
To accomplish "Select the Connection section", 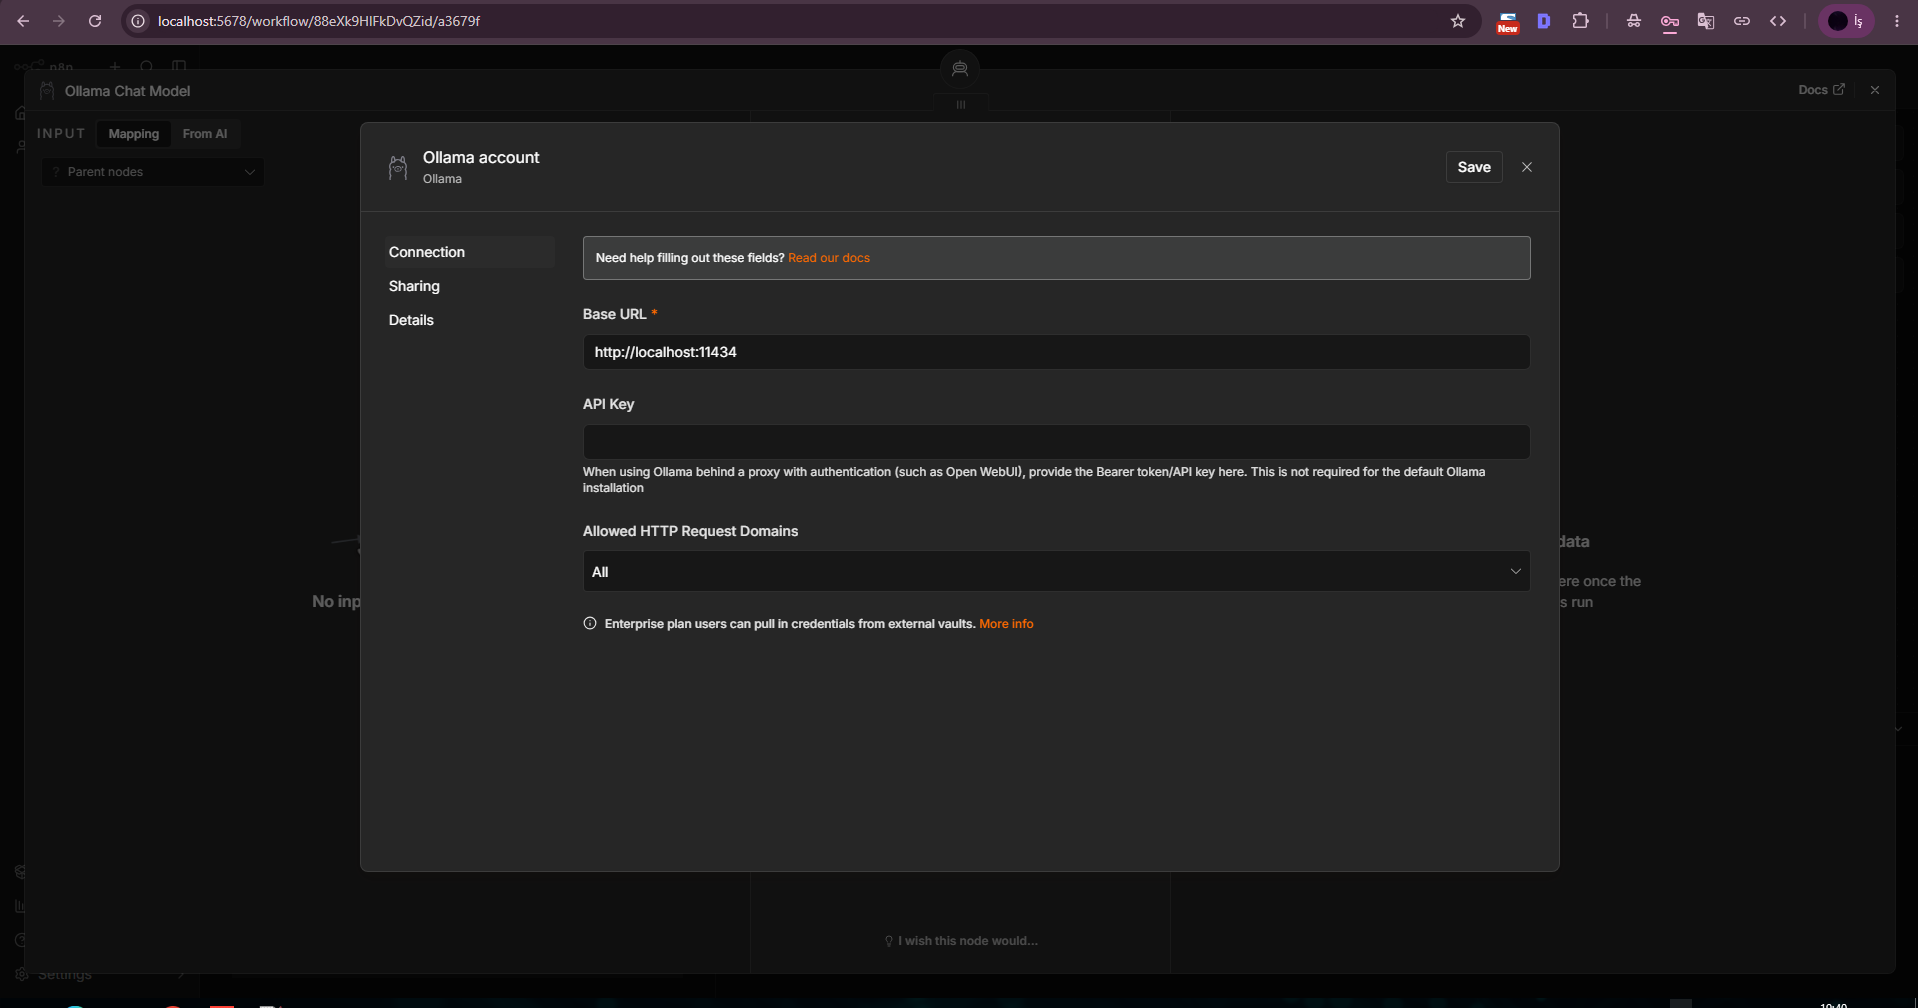I will [x=470, y=252].
